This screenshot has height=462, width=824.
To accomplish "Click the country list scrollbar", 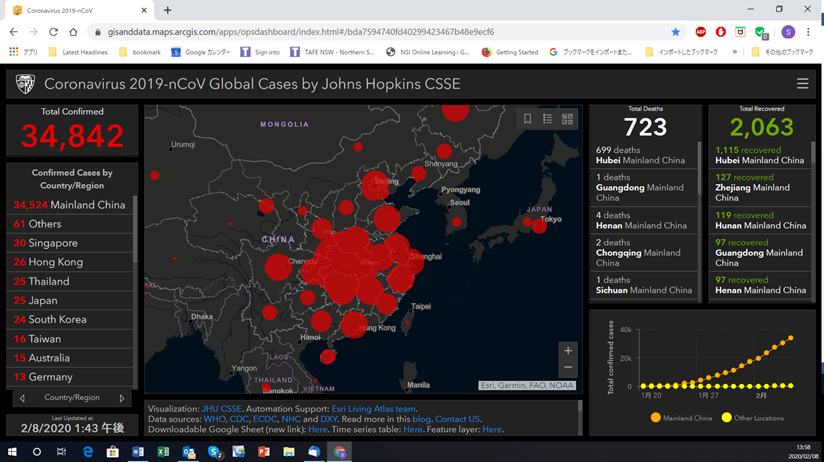I will click(135, 229).
